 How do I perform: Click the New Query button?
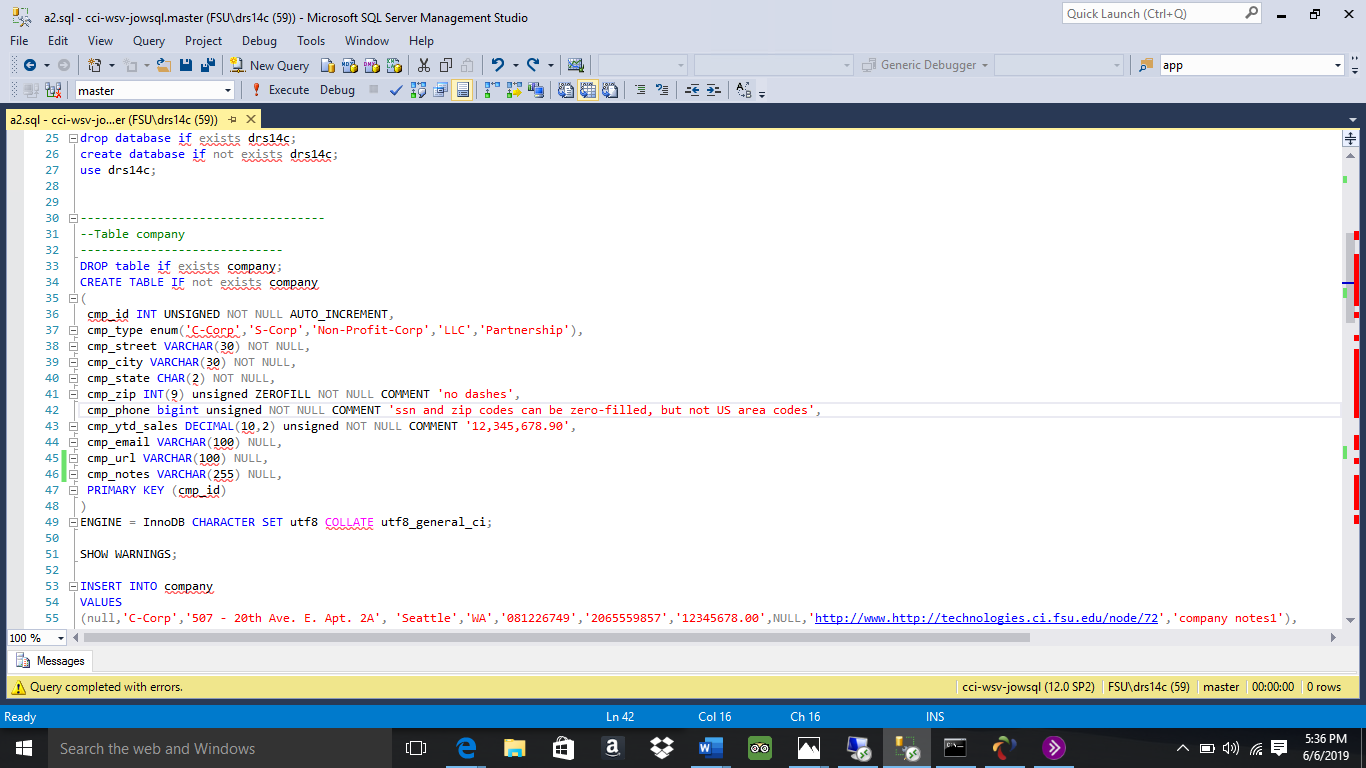tap(270, 65)
